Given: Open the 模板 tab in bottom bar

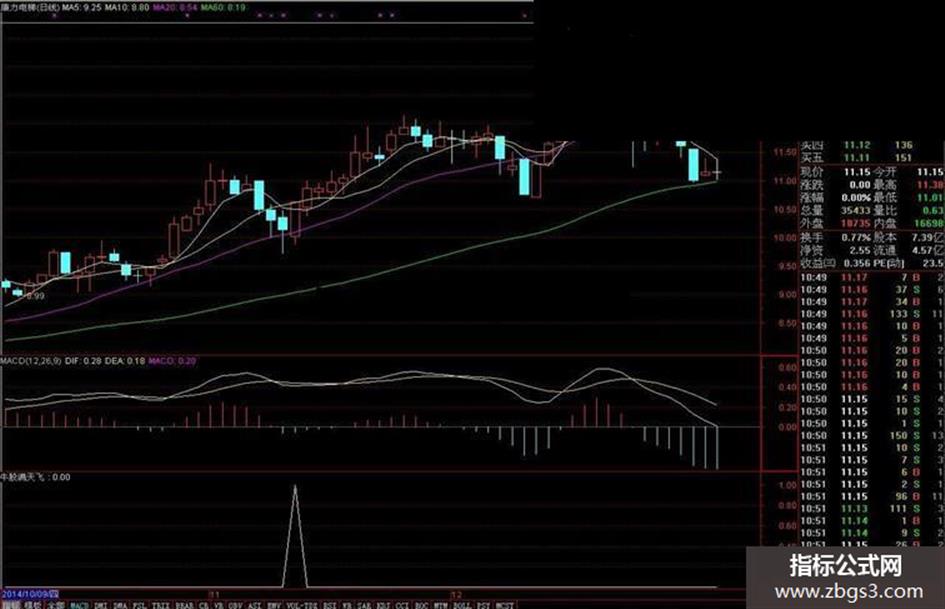Looking at the screenshot, I should coord(33,605).
